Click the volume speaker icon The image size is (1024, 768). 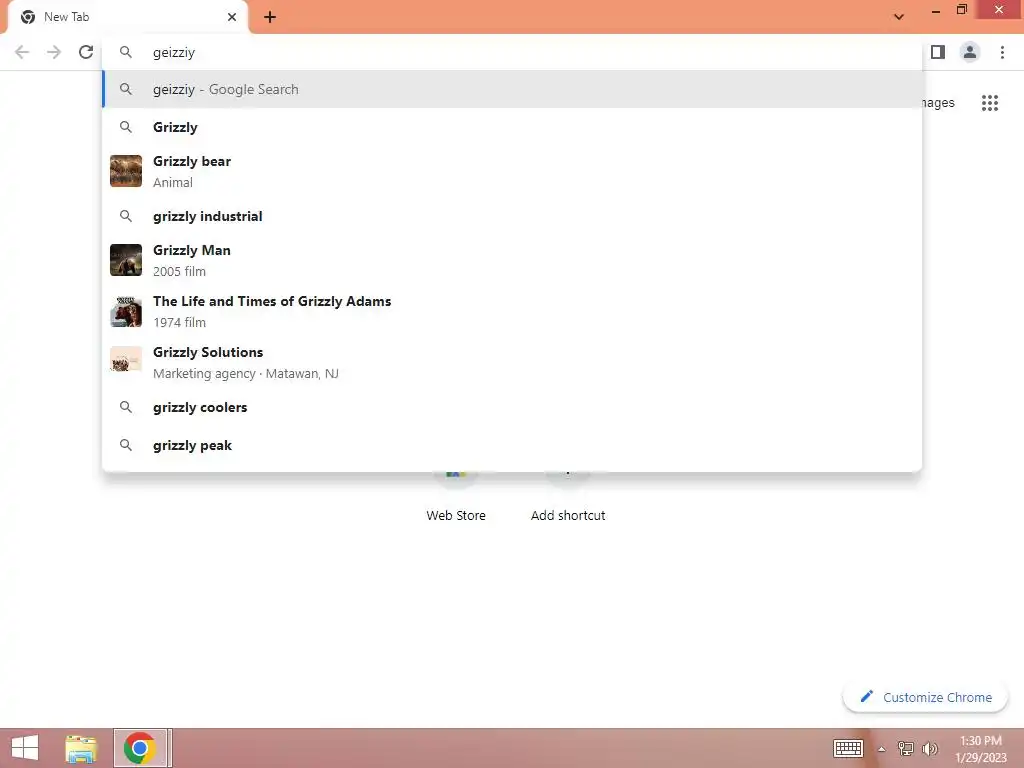pos(930,748)
